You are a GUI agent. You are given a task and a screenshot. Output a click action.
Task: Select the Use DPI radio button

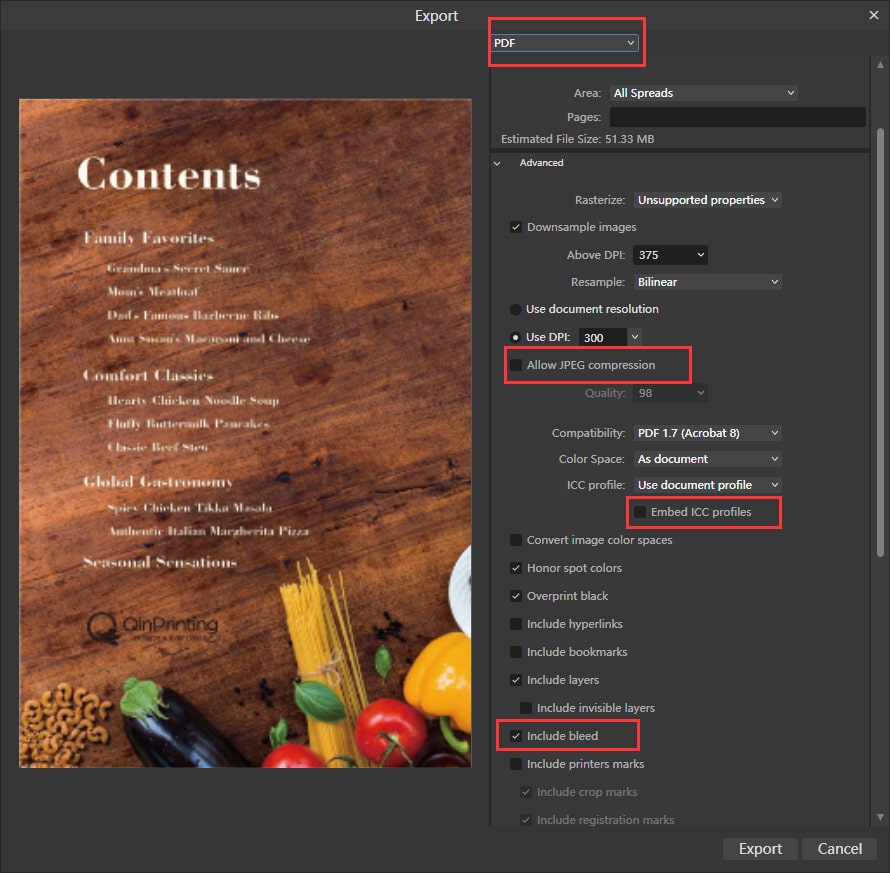click(515, 337)
